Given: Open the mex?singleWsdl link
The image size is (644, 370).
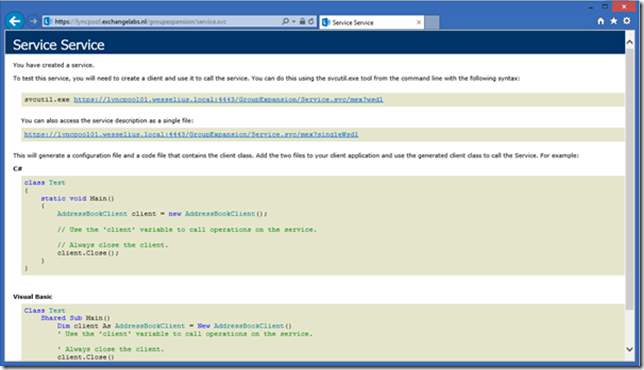Looking at the screenshot, I should point(191,135).
